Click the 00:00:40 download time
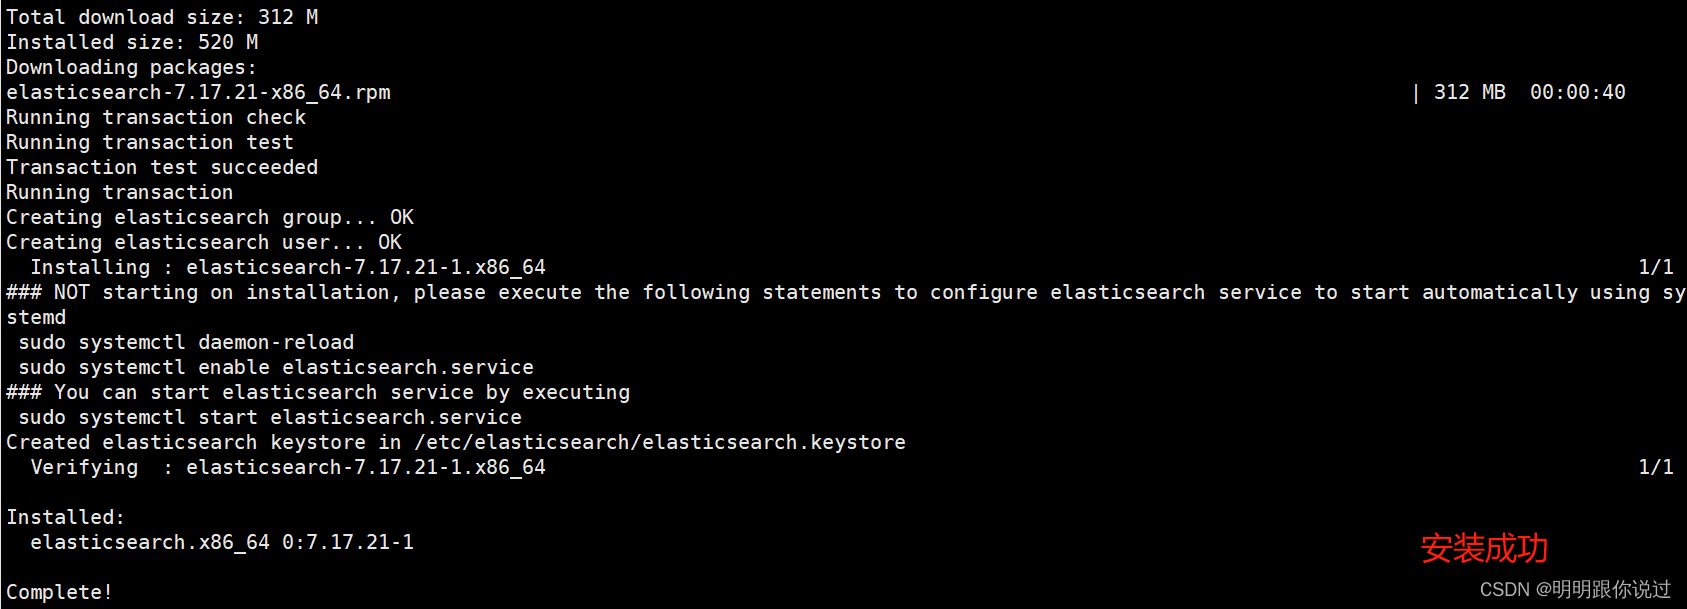 coord(1577,92)
